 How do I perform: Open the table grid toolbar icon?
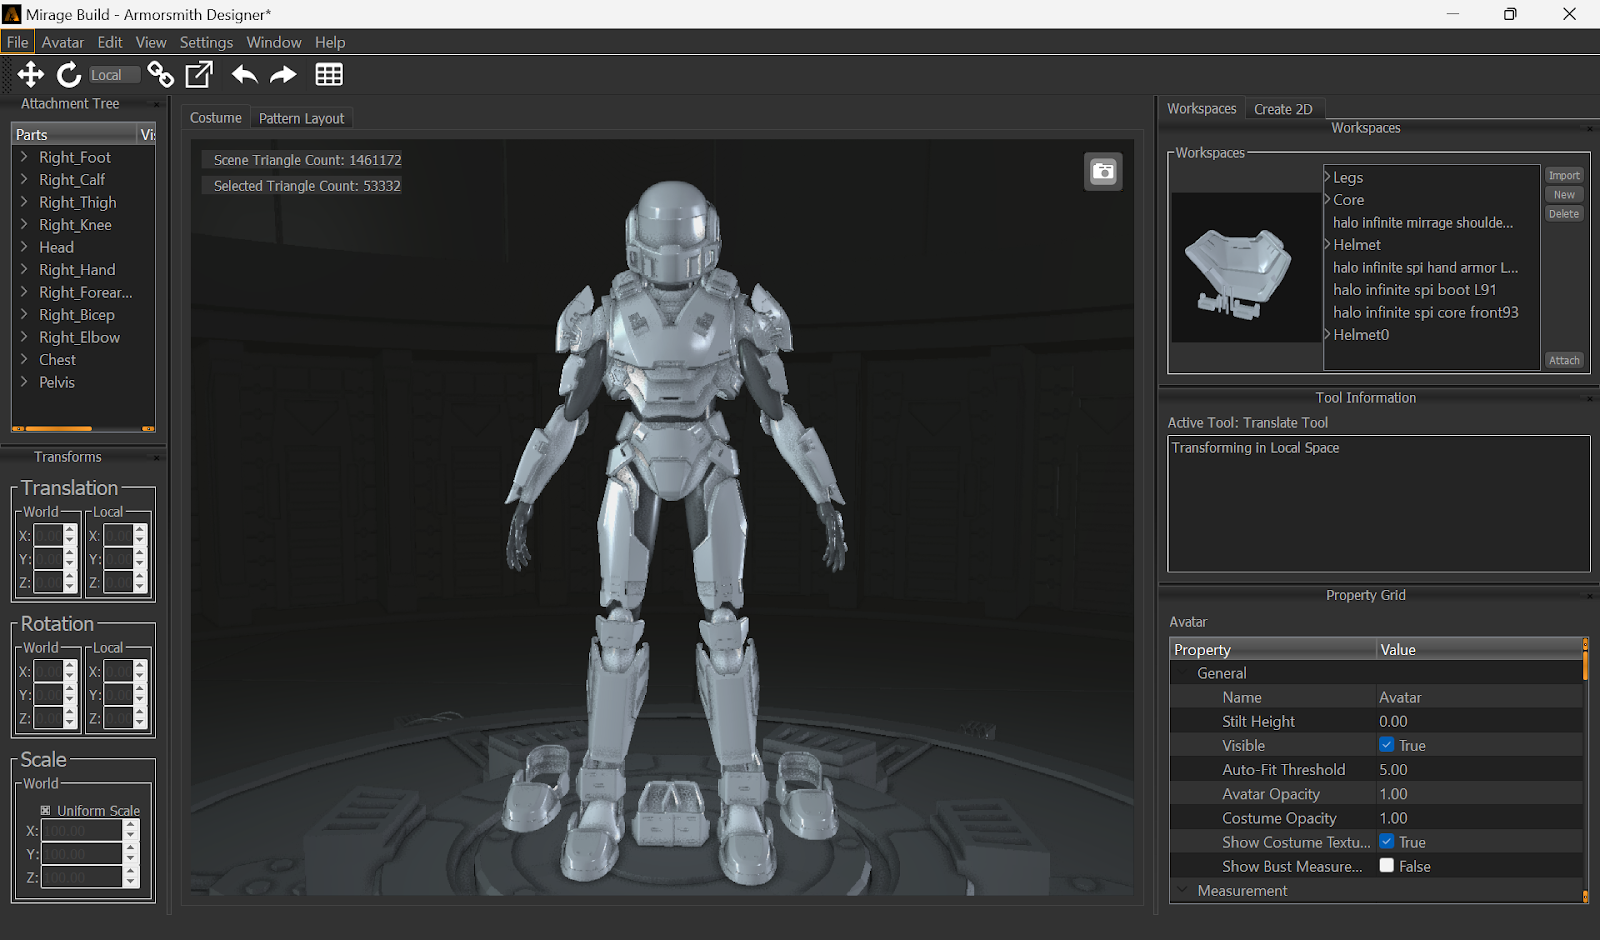pos(329,74)
